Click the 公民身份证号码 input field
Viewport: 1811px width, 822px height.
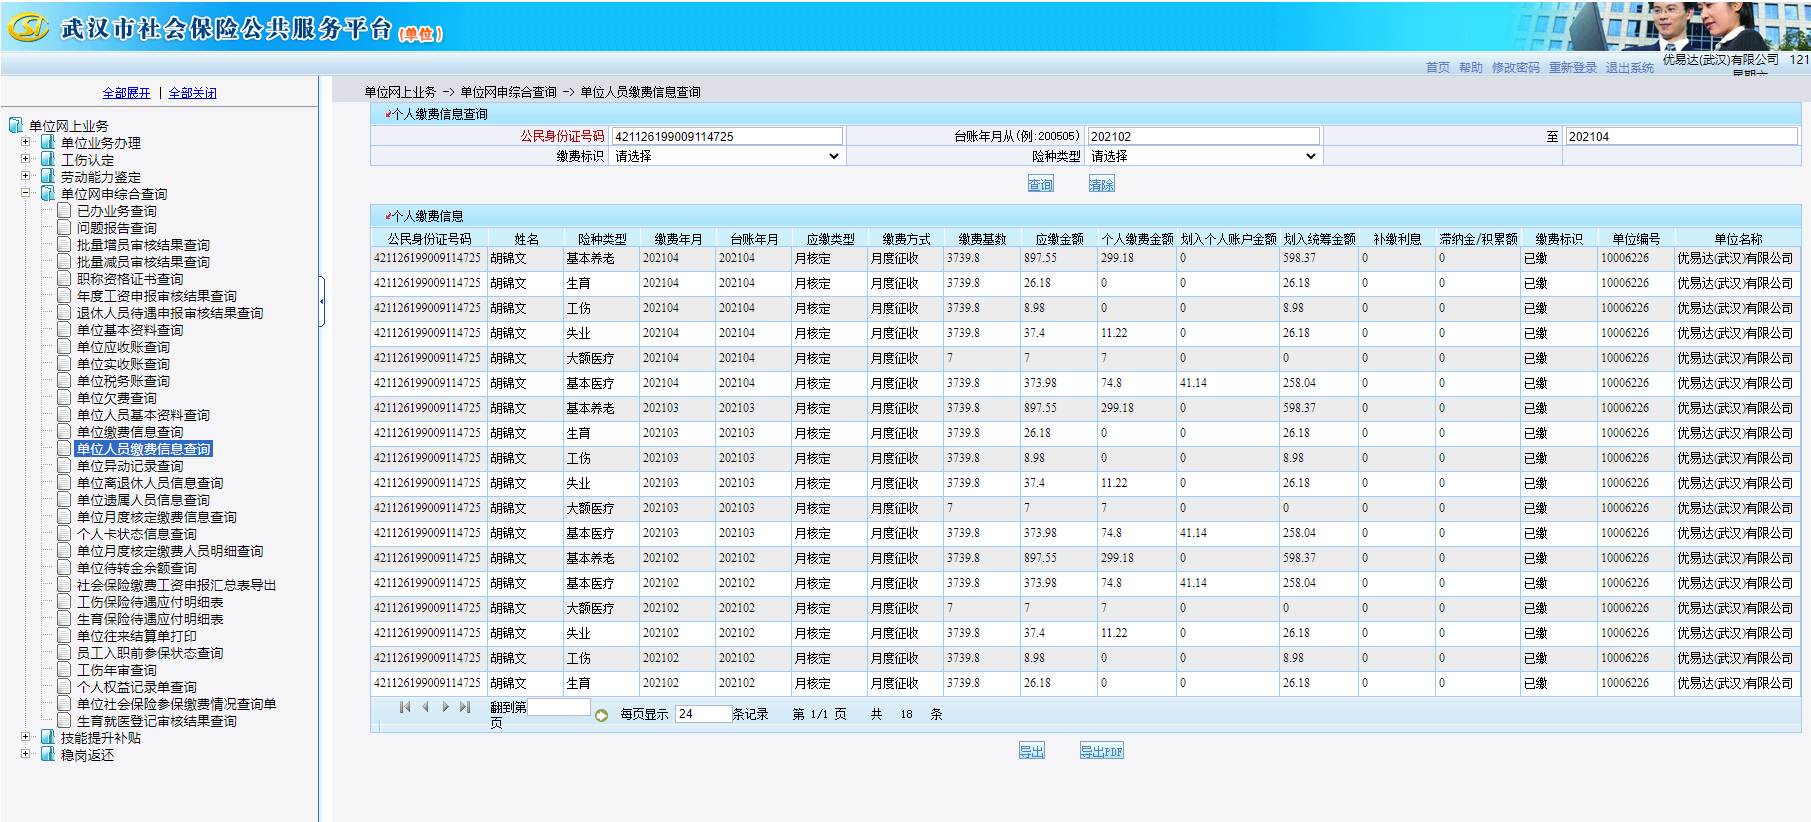(x=727, y=136)
